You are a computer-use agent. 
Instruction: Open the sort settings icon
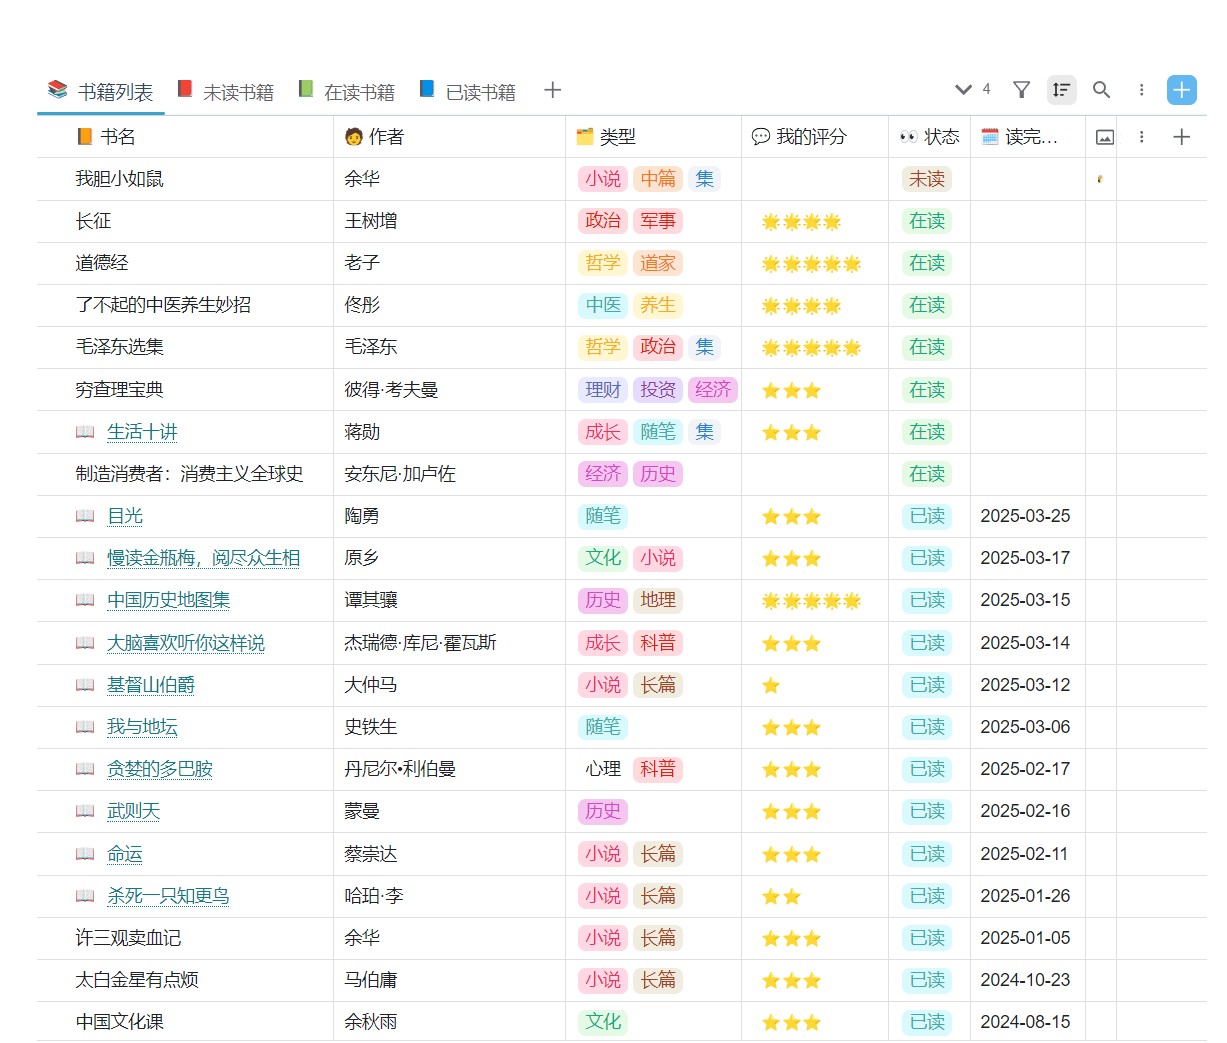point(1061,89)
